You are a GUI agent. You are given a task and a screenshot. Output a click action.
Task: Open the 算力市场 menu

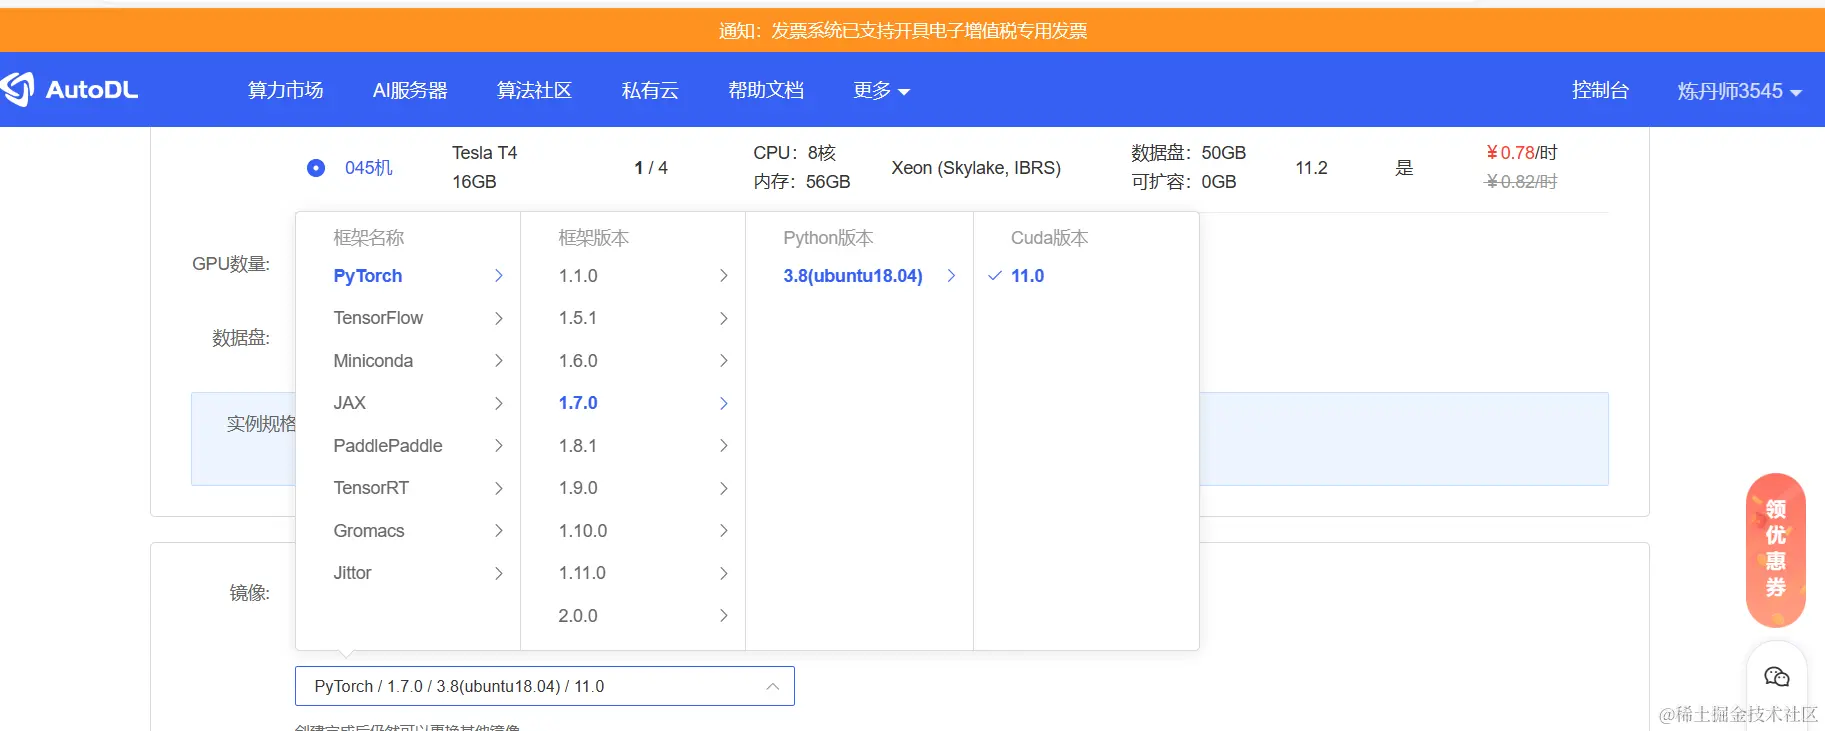[x=286, y=90]
